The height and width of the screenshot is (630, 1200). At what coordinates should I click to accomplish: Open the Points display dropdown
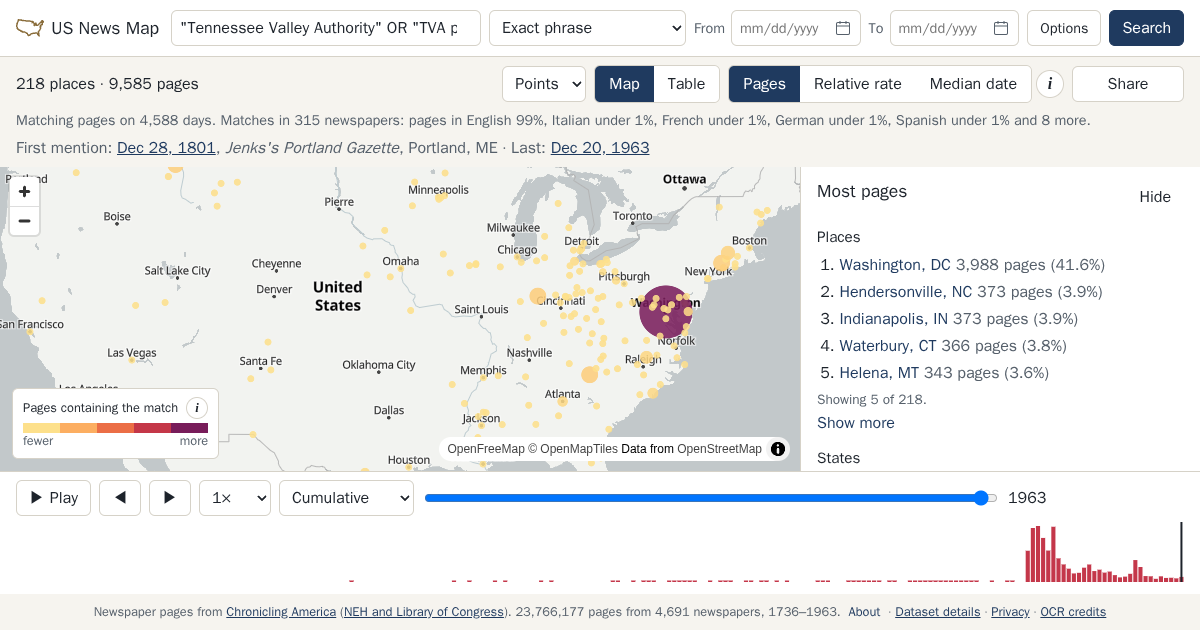click(x=544, y=84)
